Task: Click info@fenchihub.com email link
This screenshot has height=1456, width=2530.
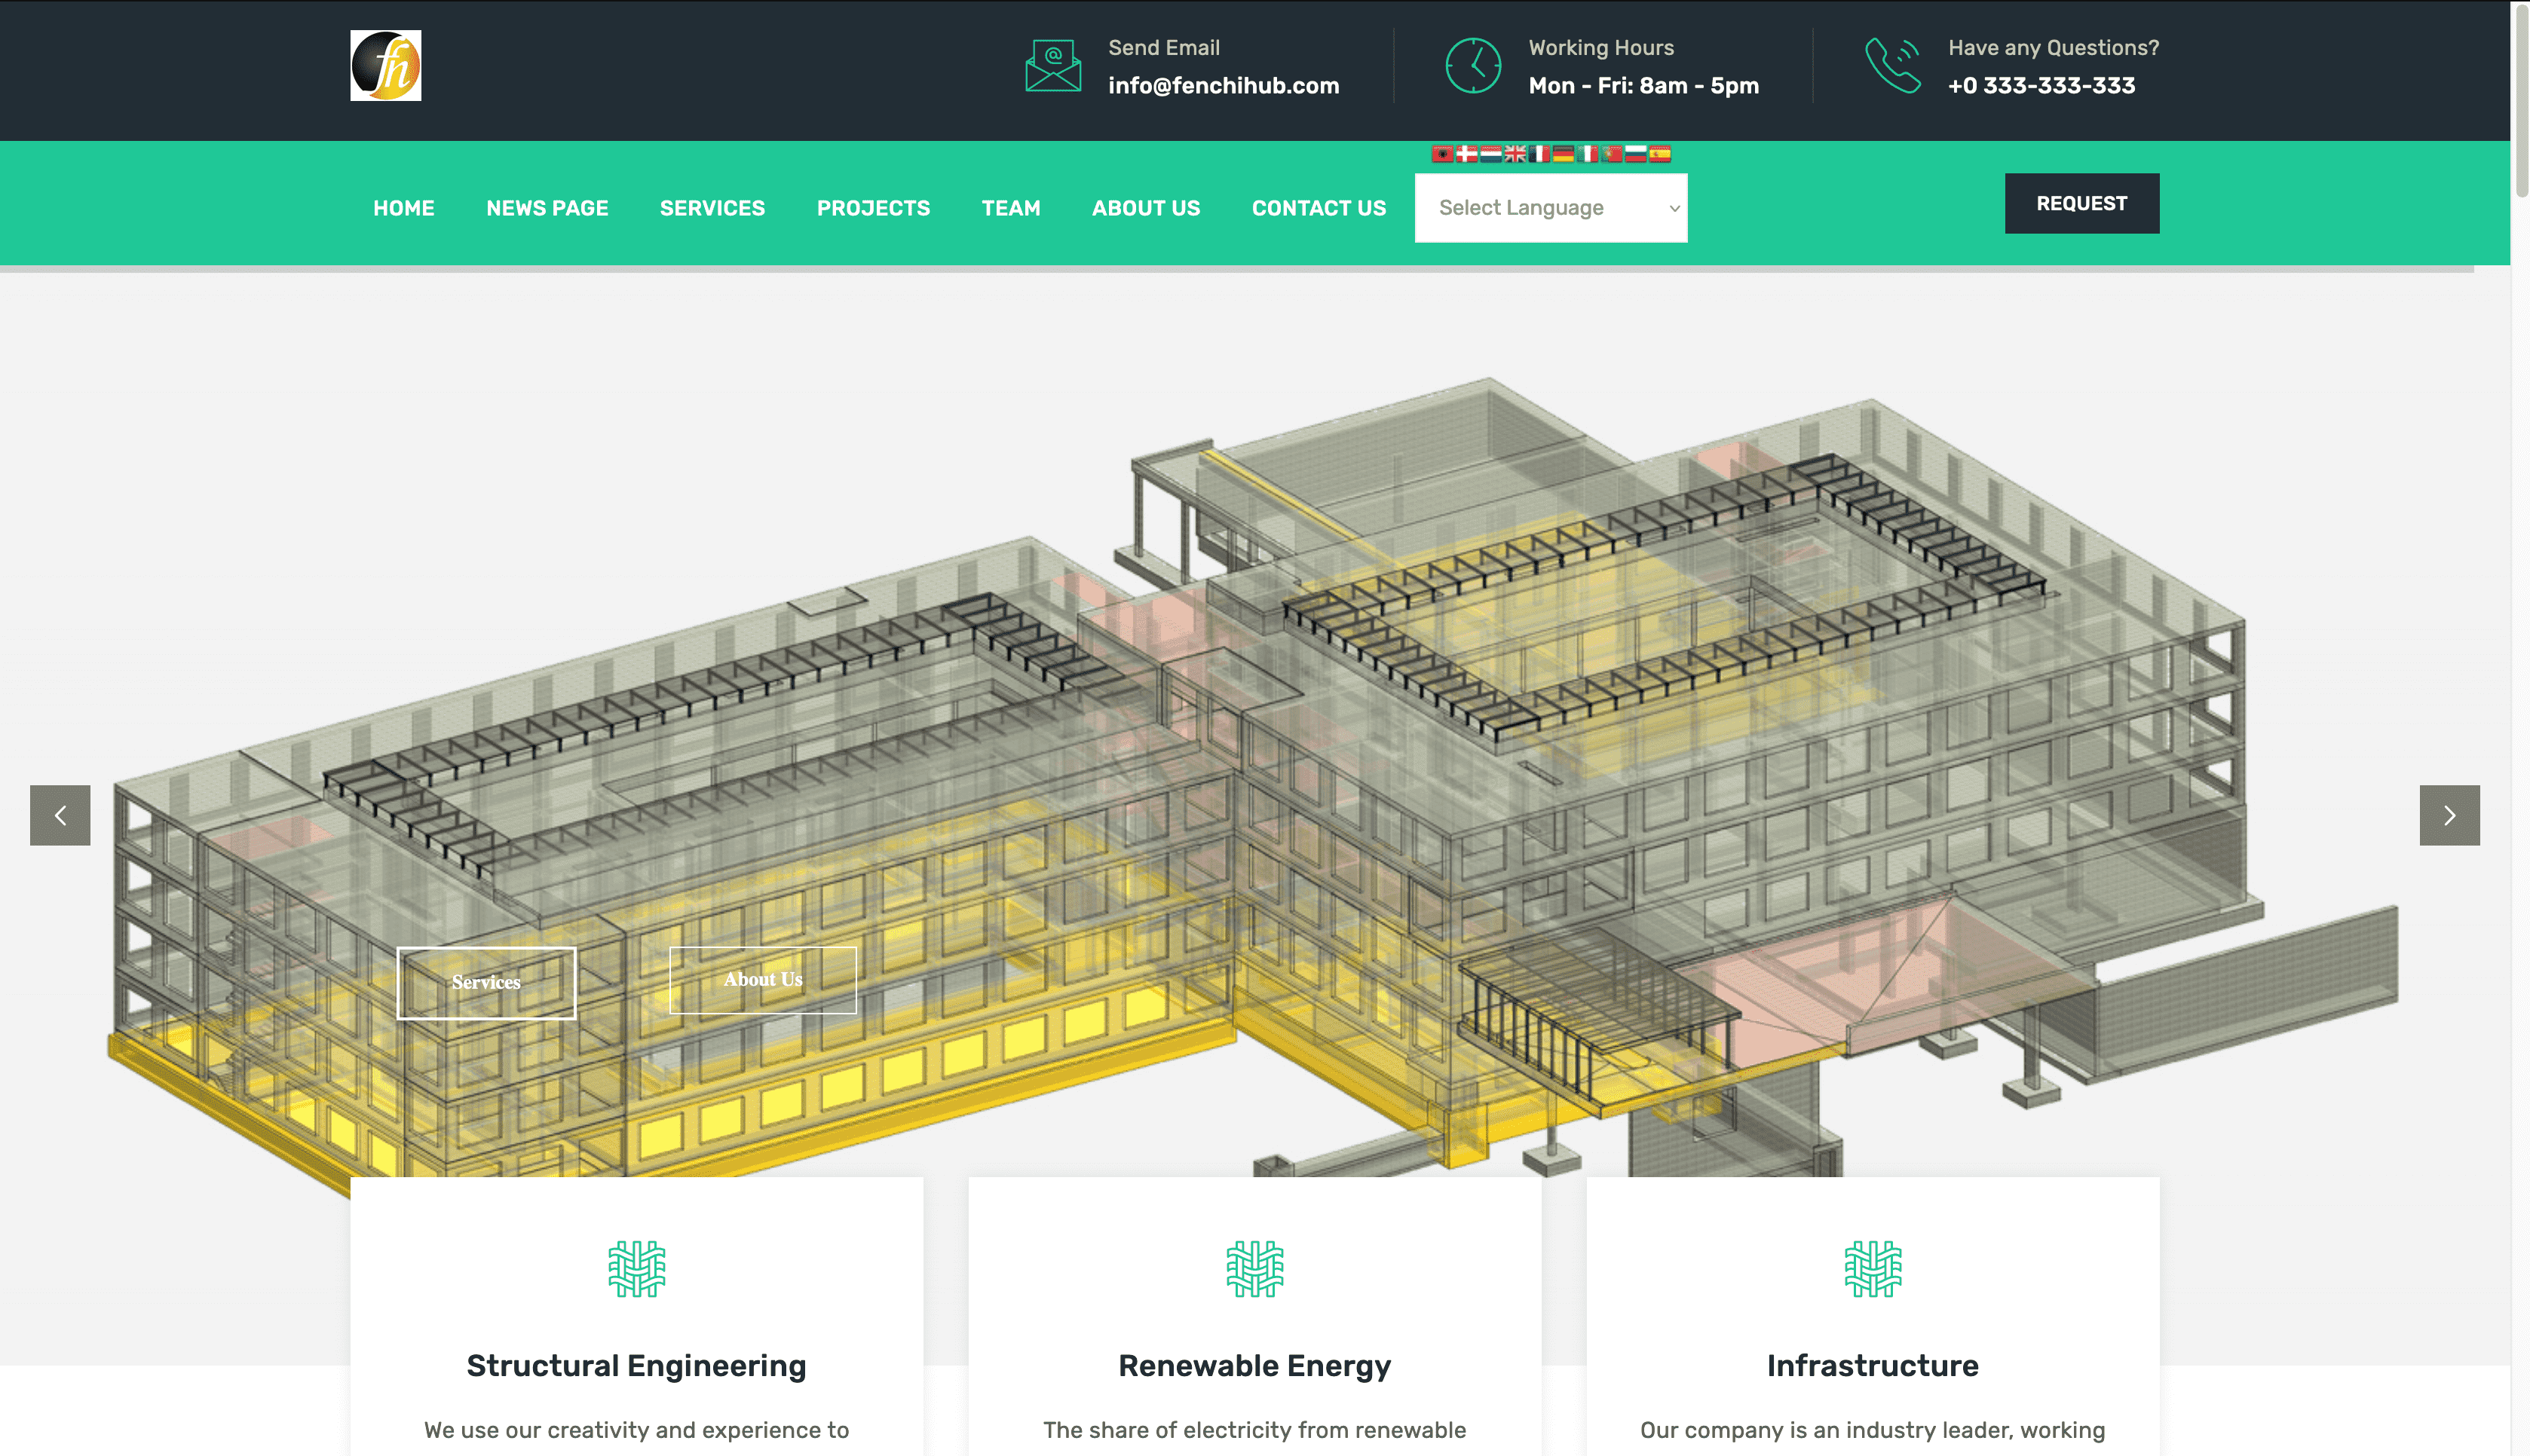Action: pyautogui.click(x=1223, y=86)
